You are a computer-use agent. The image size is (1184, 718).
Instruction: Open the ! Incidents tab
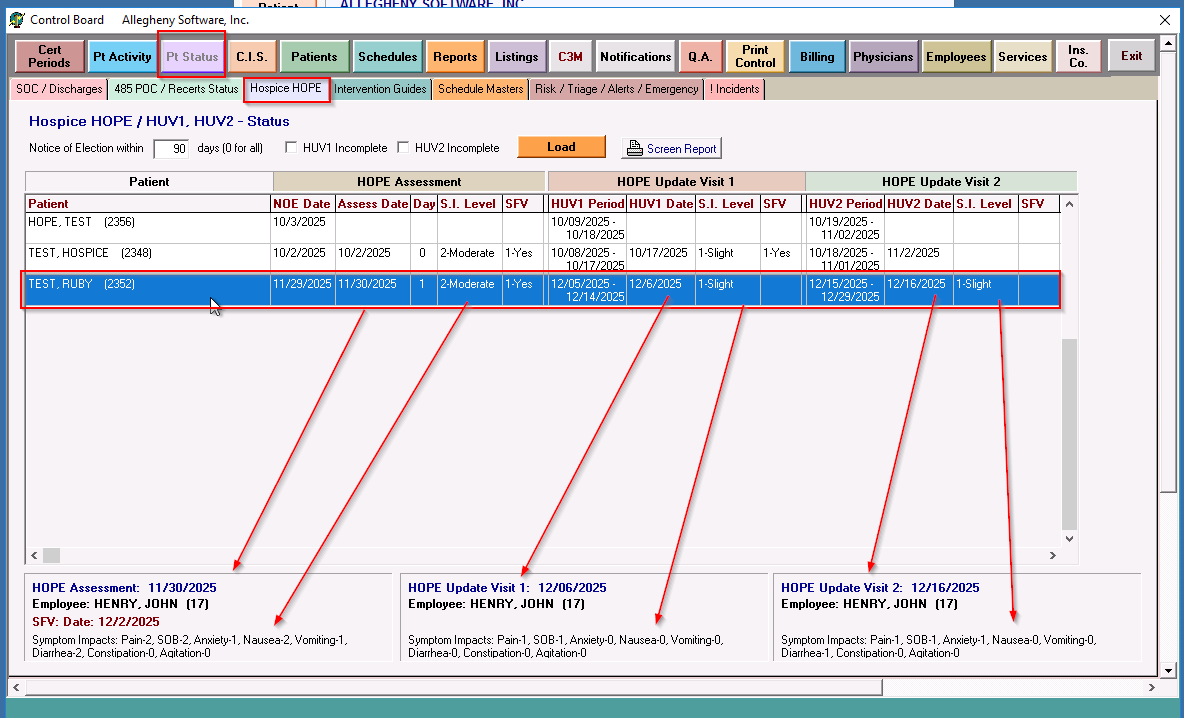[x=734, y=89]
